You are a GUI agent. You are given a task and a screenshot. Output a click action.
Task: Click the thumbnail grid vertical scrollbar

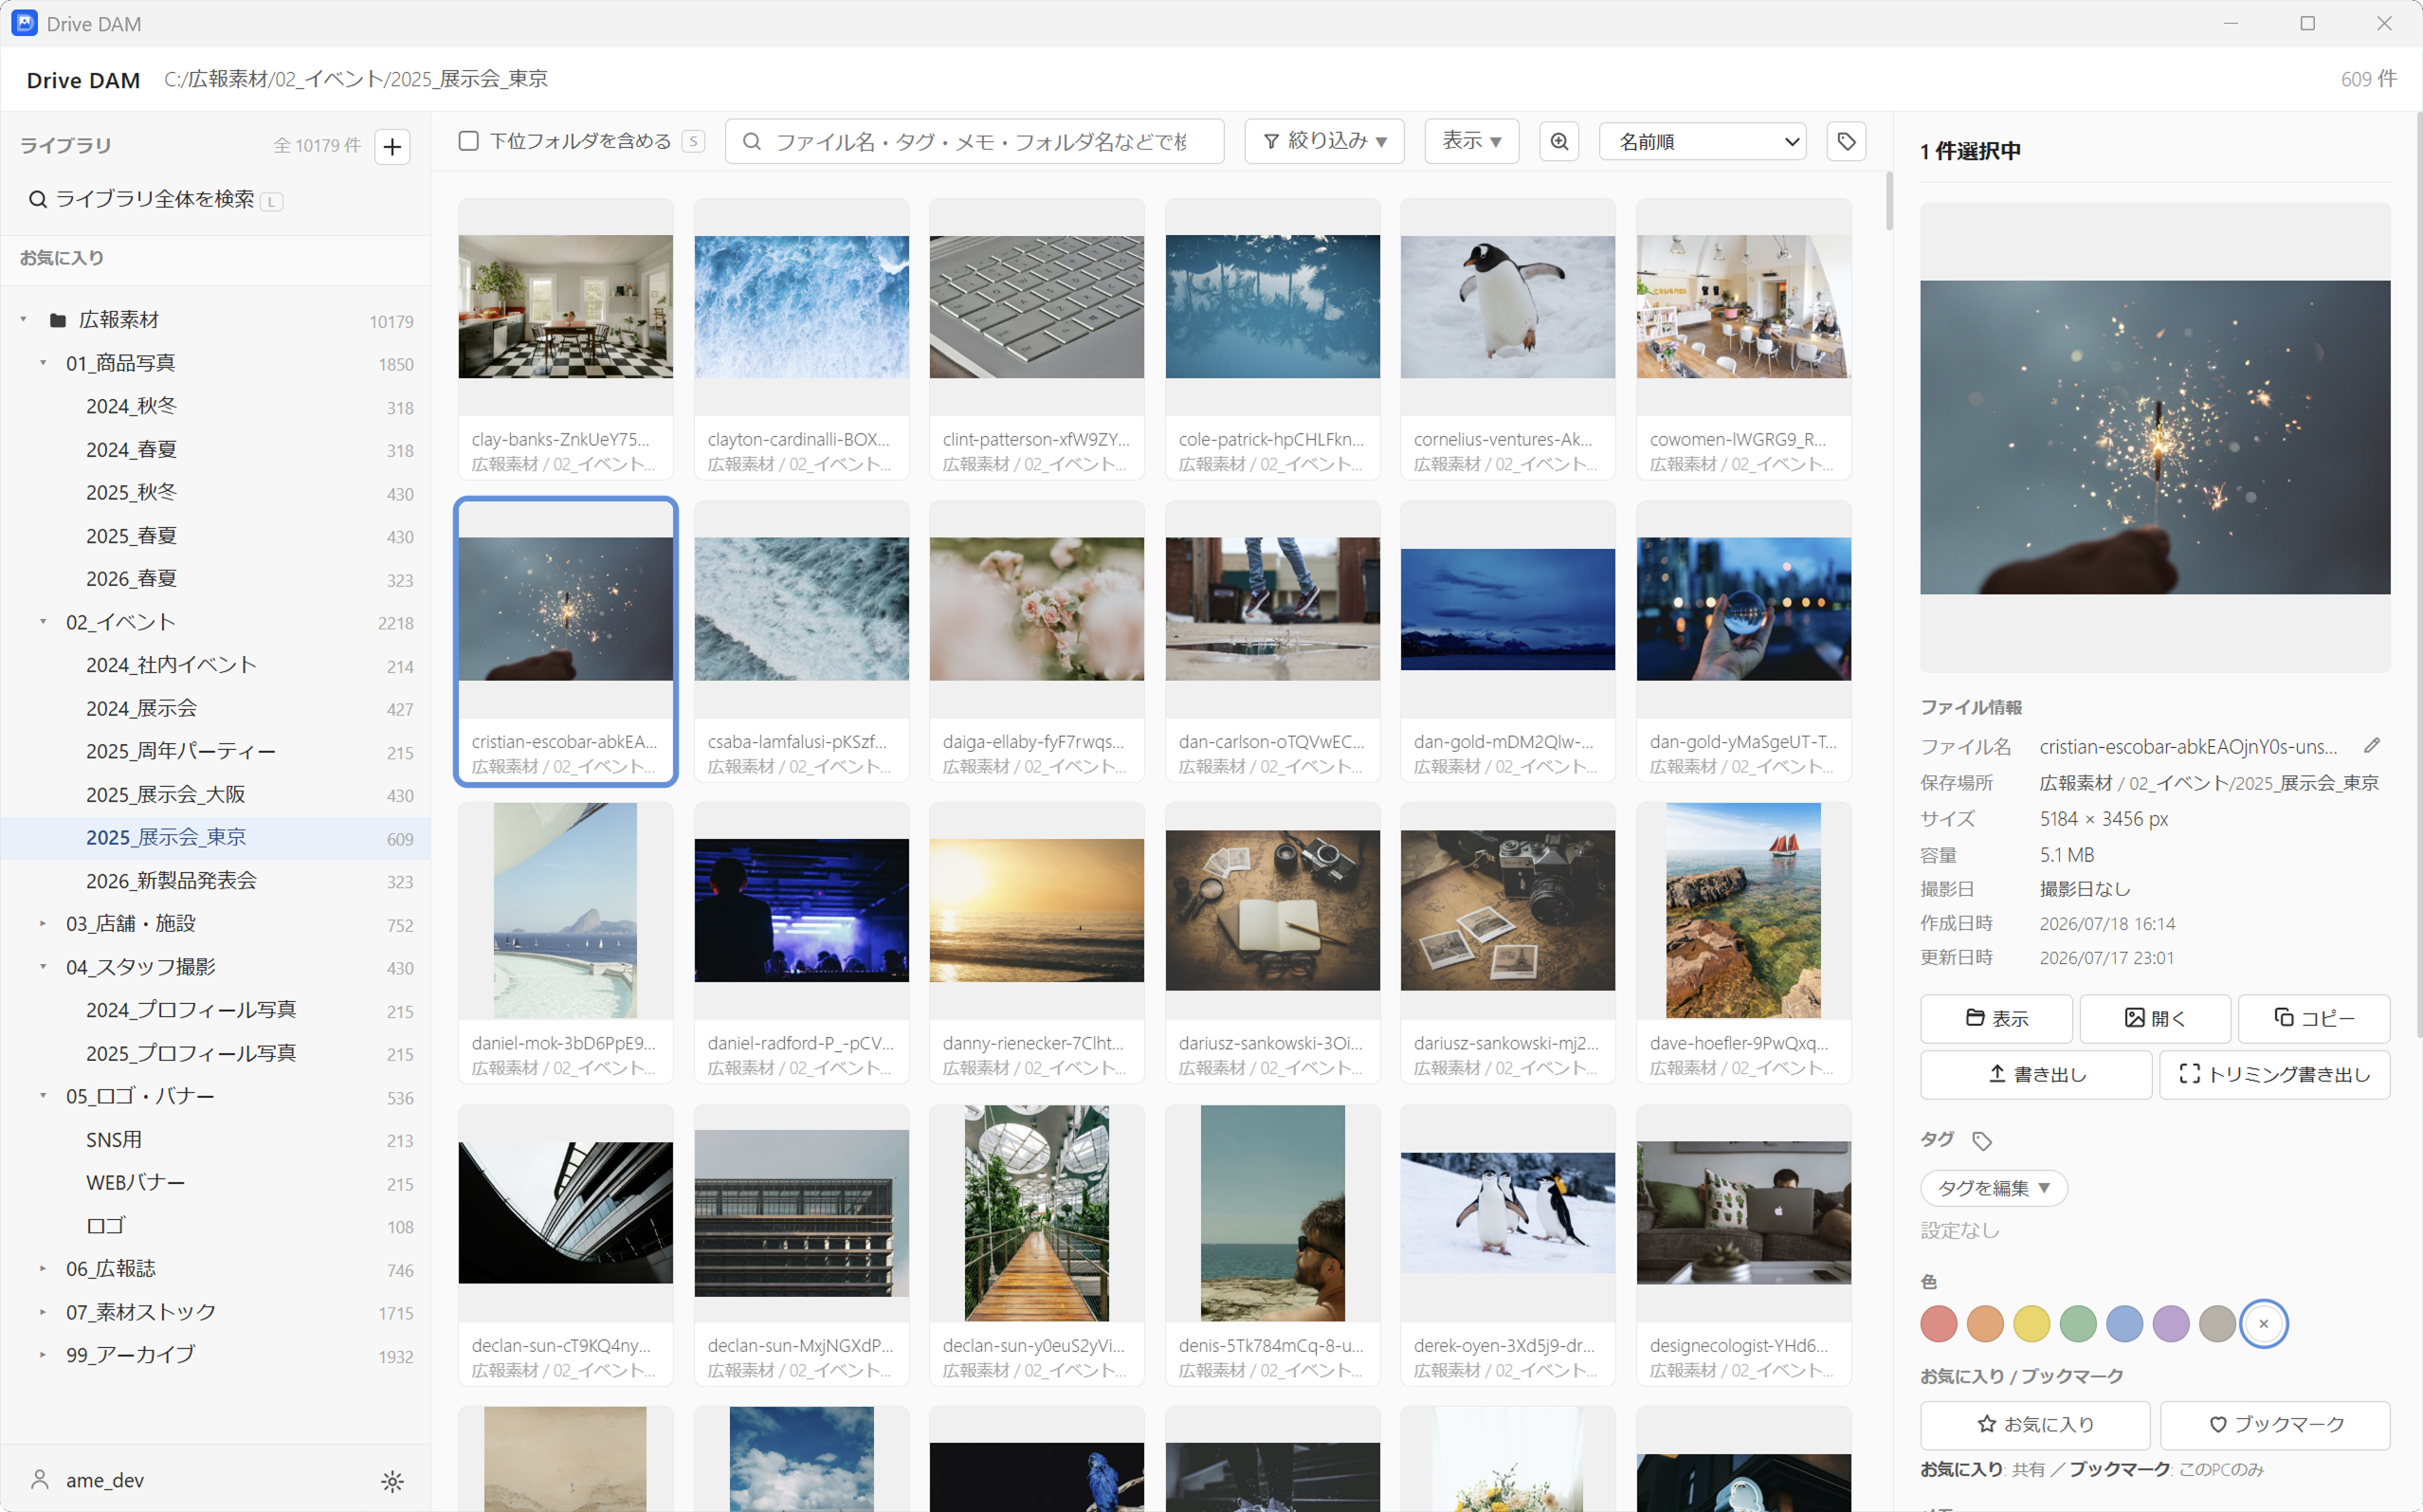point(1888,202)
